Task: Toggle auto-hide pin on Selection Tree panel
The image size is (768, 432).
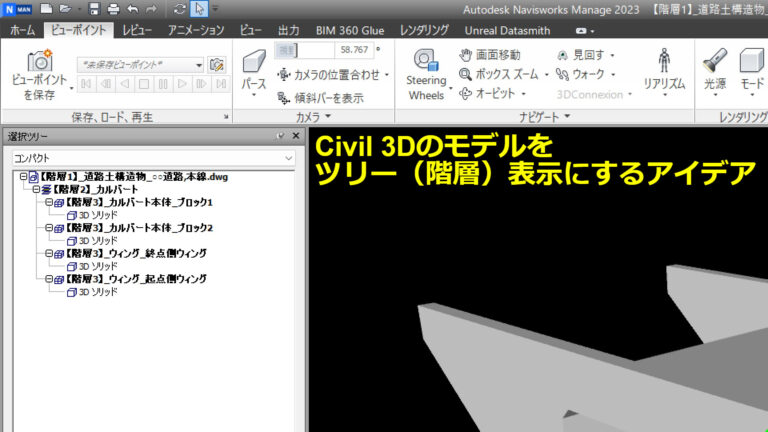Action: tap(280, 136)
